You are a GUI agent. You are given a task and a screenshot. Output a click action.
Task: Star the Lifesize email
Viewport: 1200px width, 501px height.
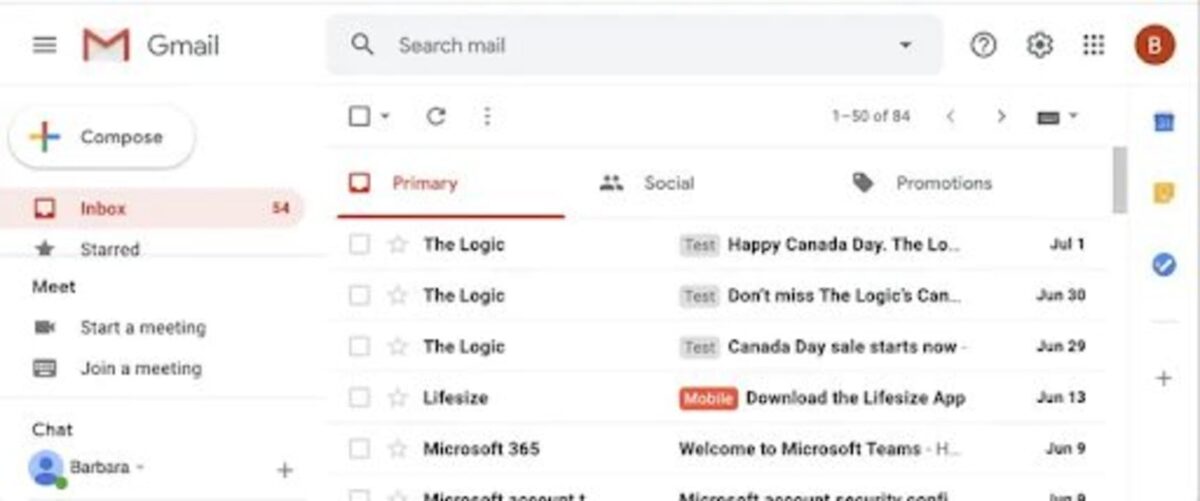click(x=398, y=398)
